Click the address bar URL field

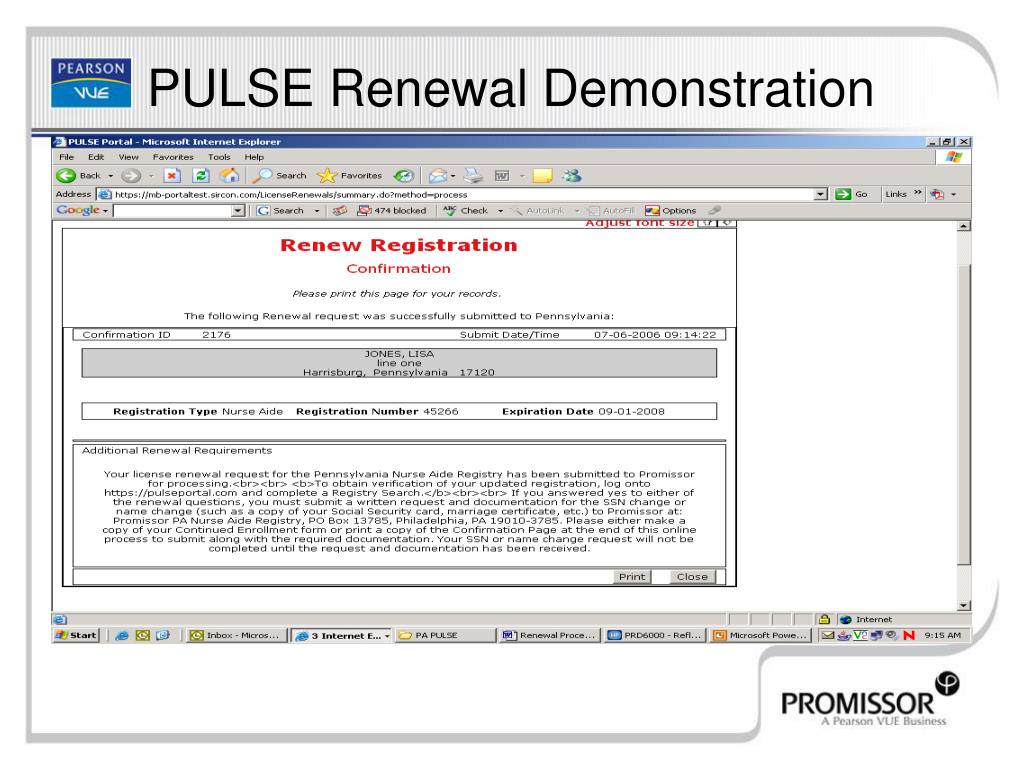[456, 194]
